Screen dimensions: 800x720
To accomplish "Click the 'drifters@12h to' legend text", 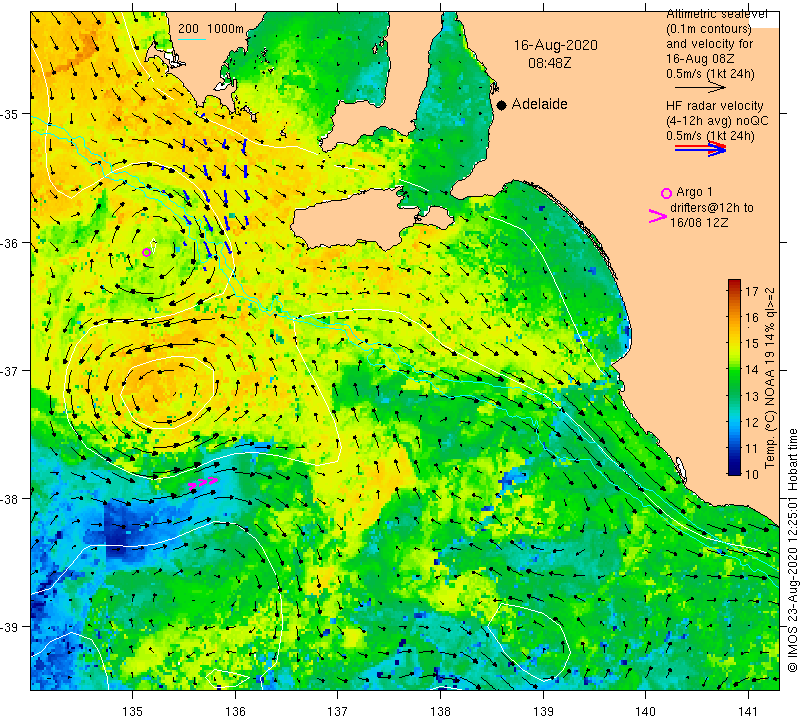I will (711, 208).
